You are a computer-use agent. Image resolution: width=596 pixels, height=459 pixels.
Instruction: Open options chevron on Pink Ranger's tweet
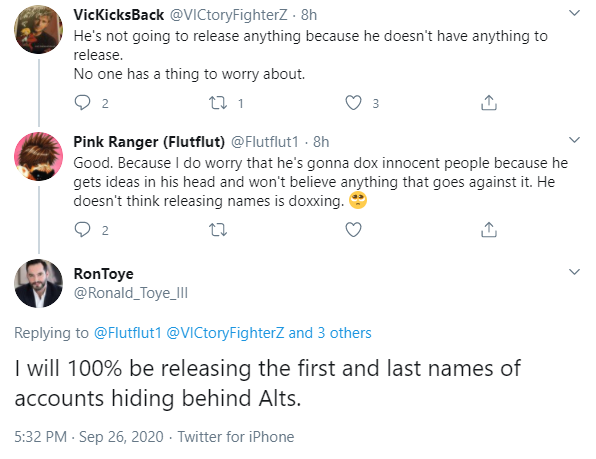pyautogui.click(x=574, y=140)
